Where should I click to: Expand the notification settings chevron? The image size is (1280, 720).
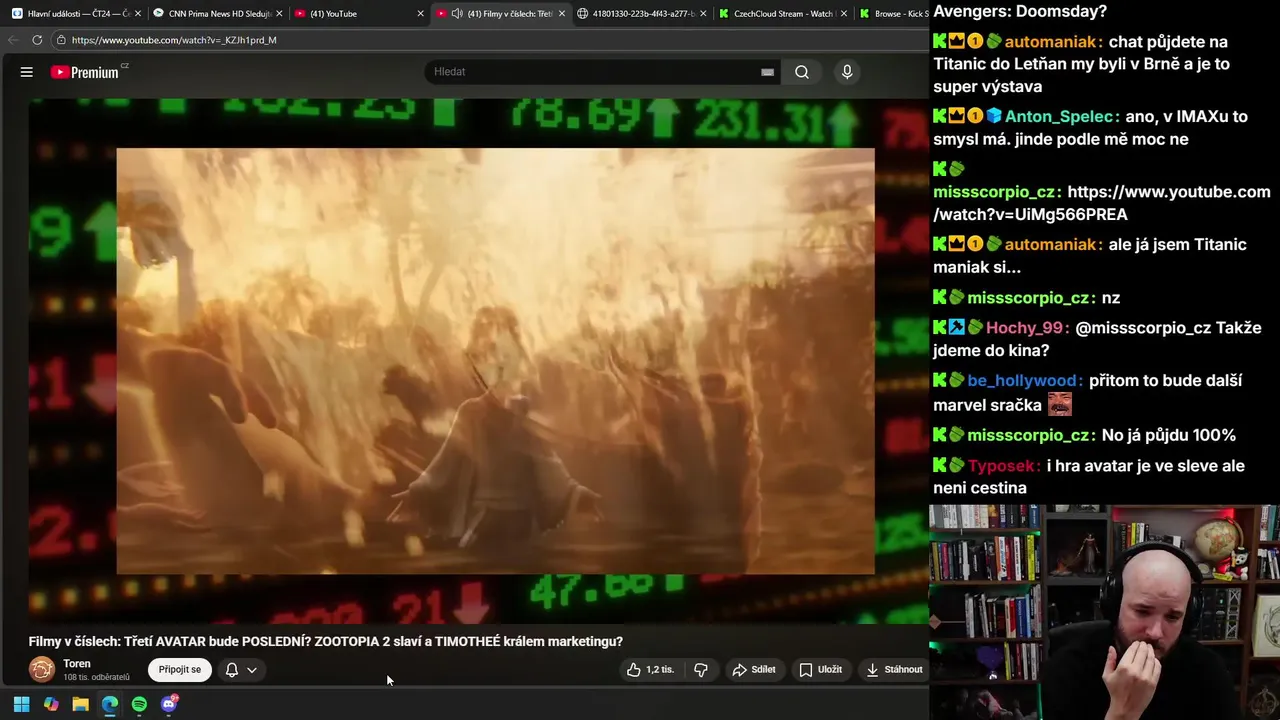pos(252,670)
